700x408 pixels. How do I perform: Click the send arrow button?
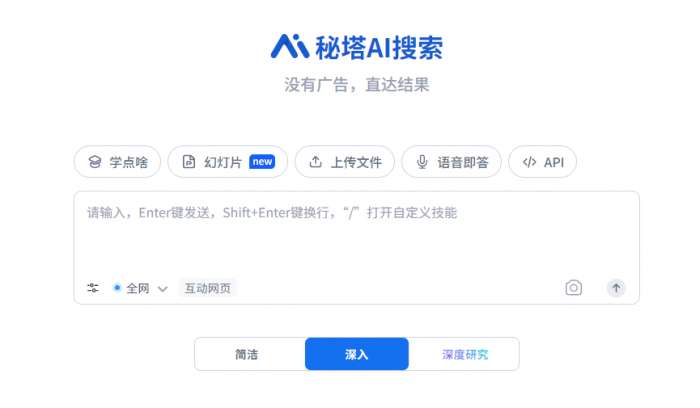coord(616,288)
